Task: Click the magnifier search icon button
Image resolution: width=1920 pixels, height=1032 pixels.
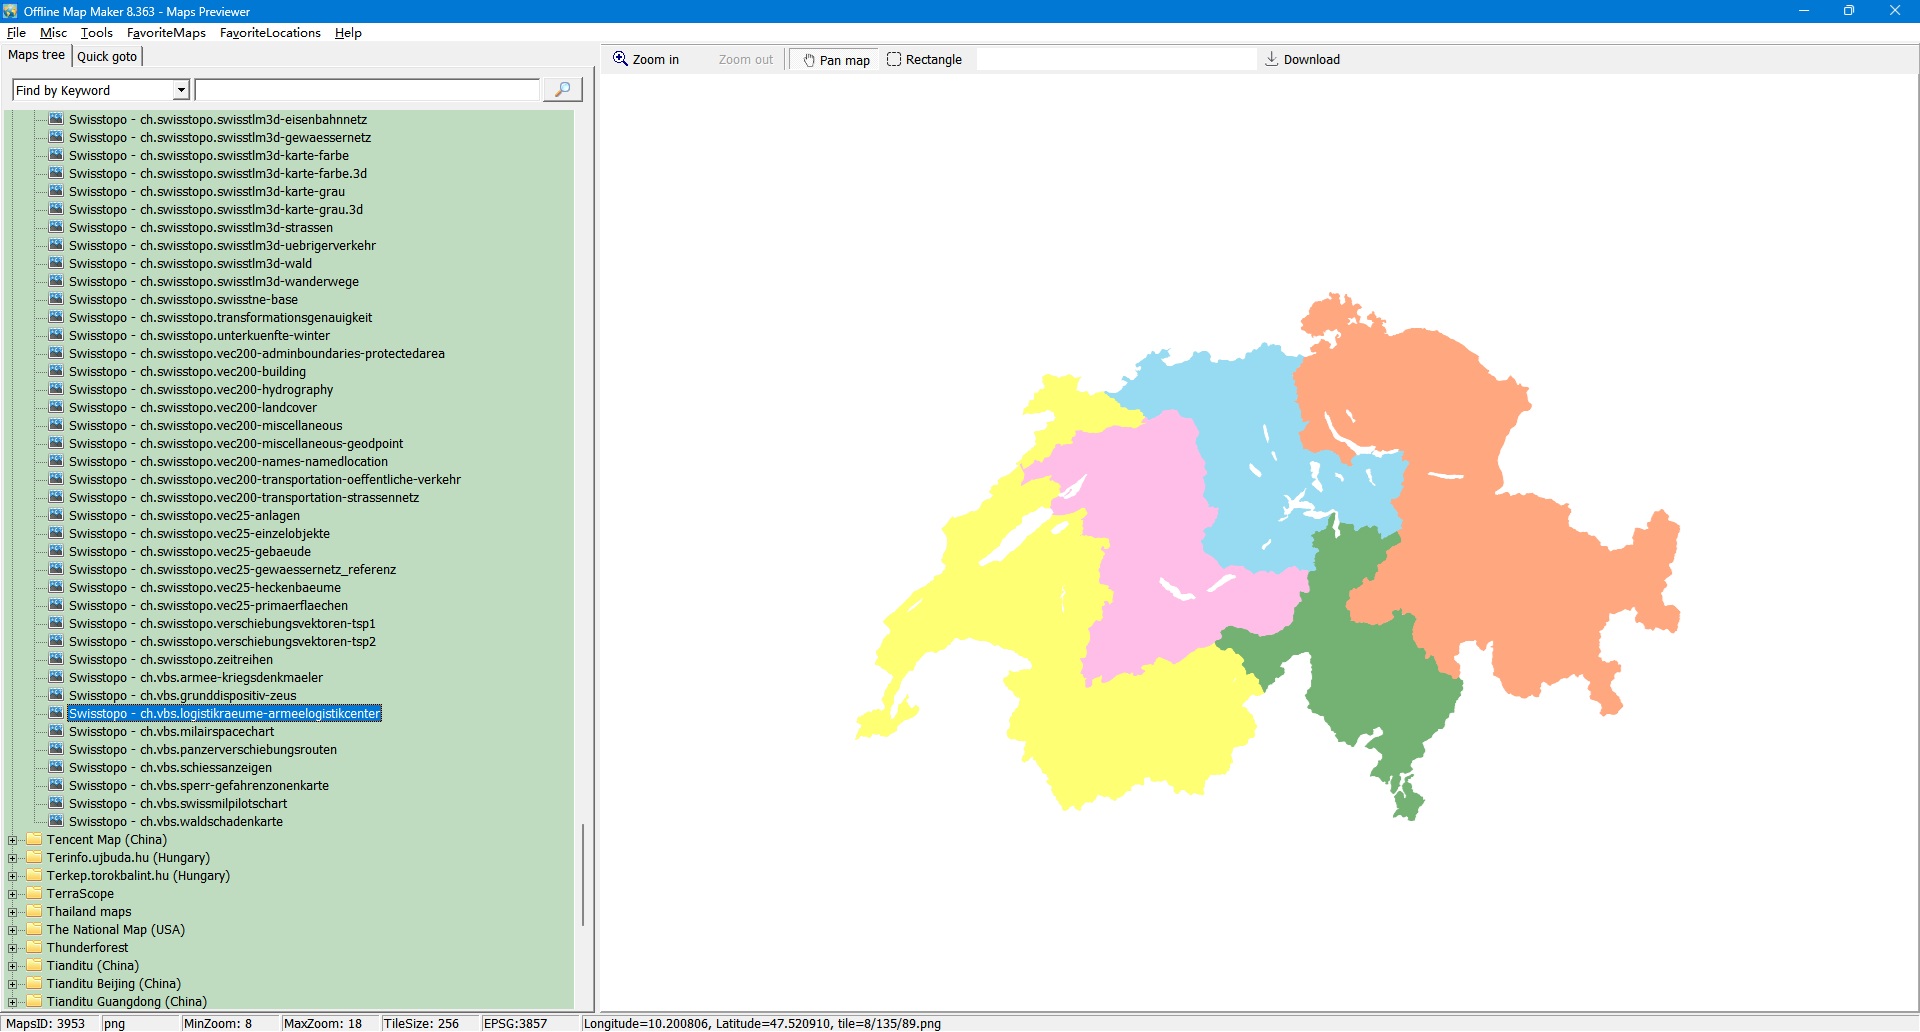Action: (562, 90)
